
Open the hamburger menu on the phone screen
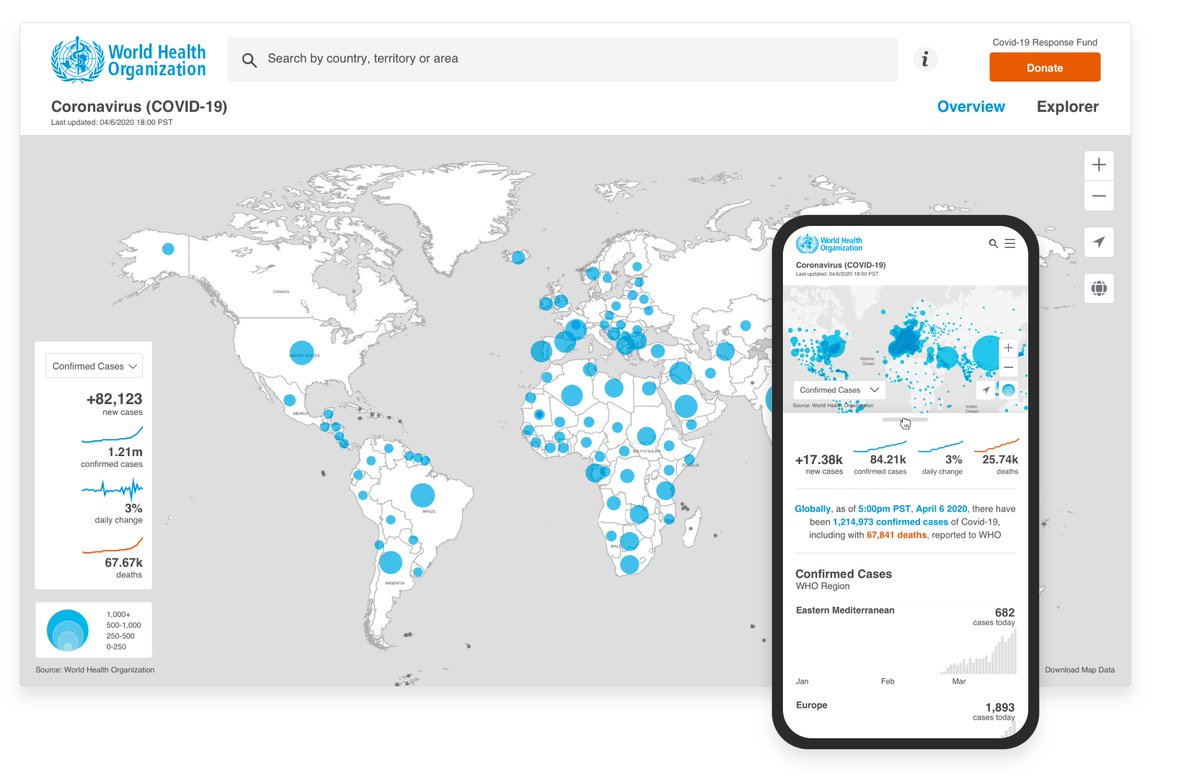[x=1010, y=244]
